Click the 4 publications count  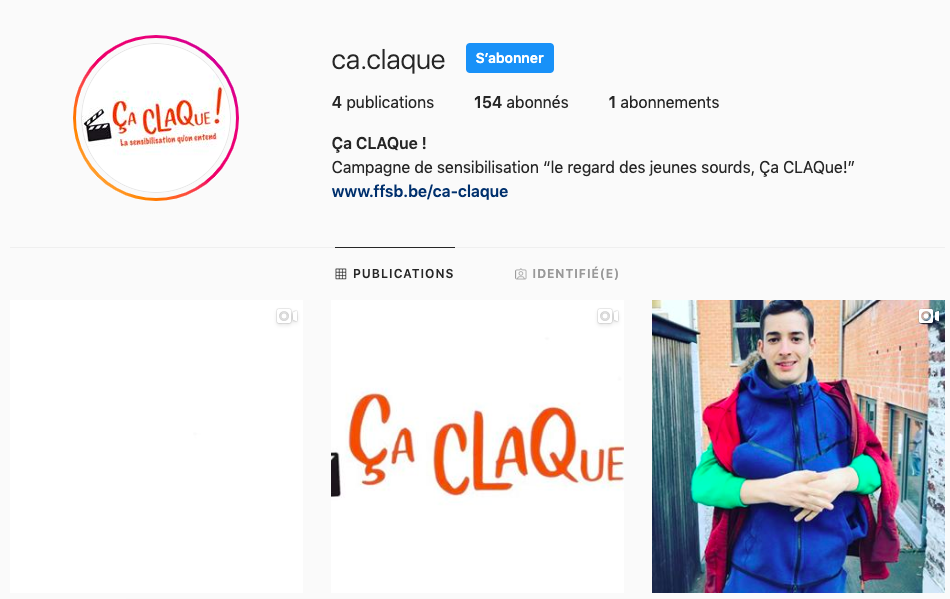pyautogui.click(x=383, y=102)
